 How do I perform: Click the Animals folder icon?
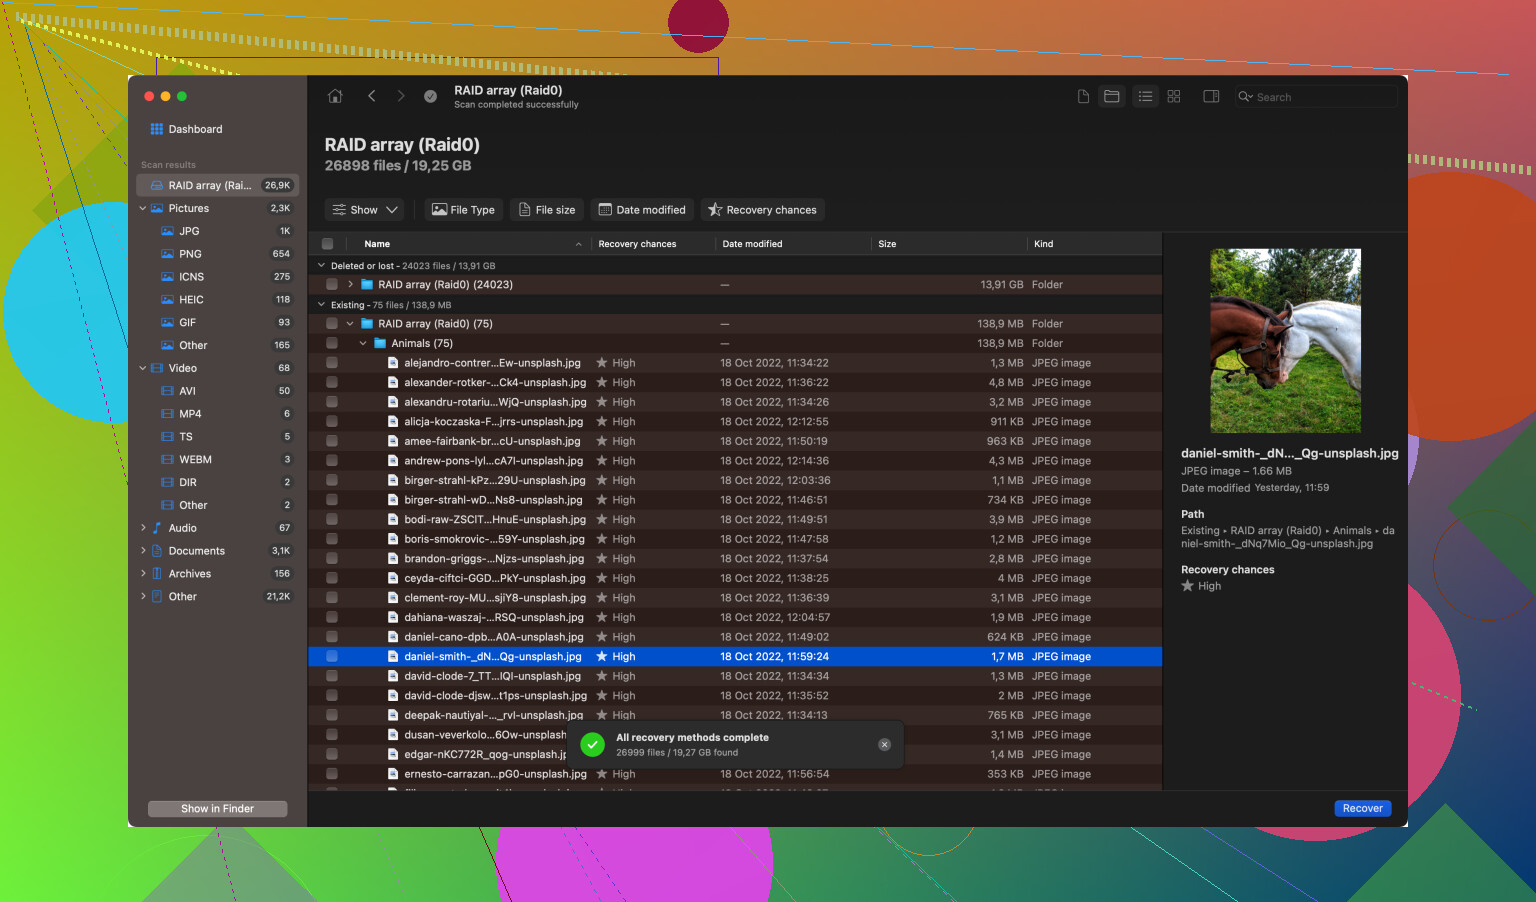pyautogui.click(x=380, y=343)
